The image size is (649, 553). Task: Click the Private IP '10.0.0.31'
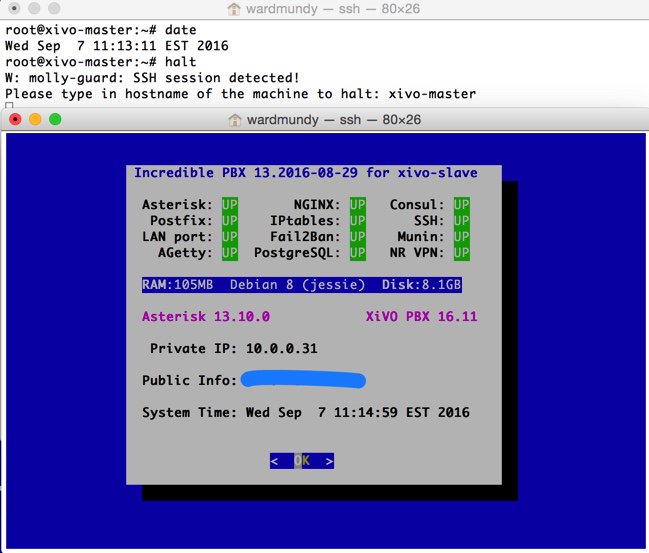[281, 349]
